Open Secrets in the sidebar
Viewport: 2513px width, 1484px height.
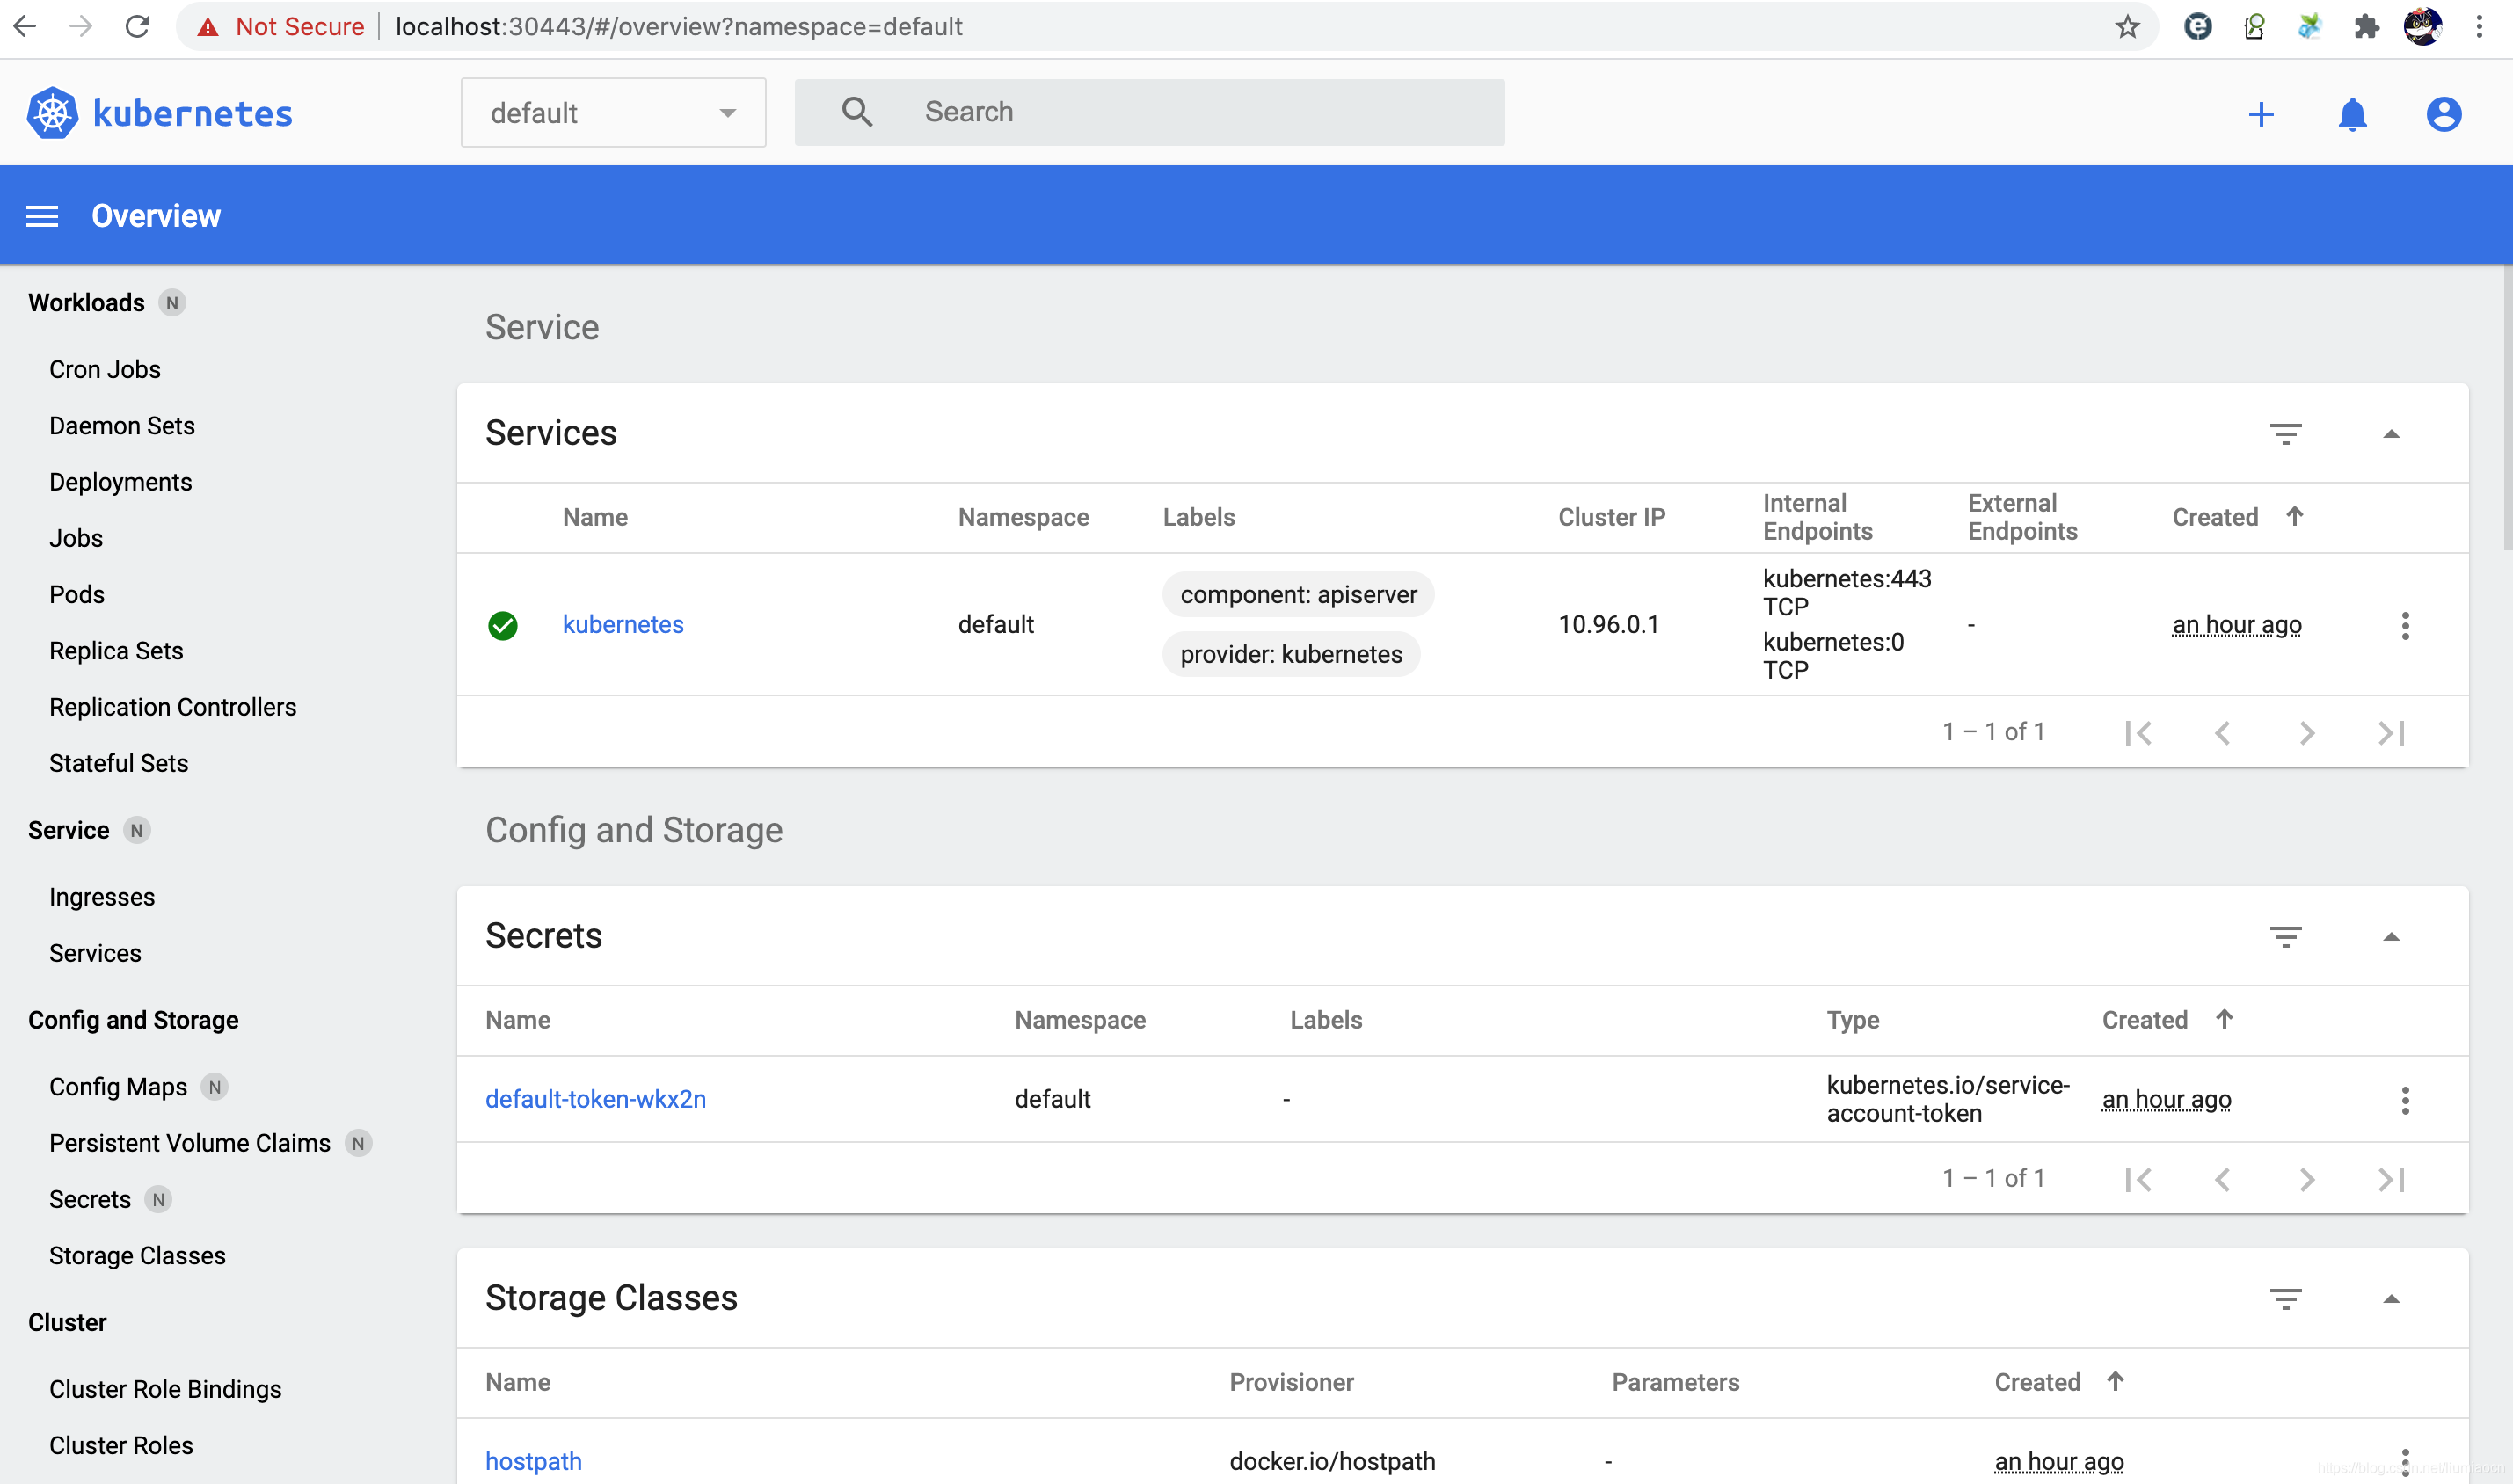click(90, 1199)
